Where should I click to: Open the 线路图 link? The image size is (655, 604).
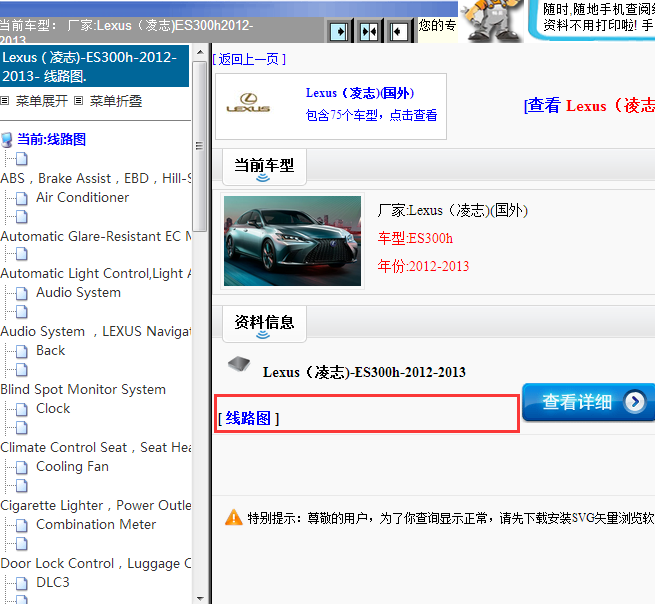click(248, 418)
